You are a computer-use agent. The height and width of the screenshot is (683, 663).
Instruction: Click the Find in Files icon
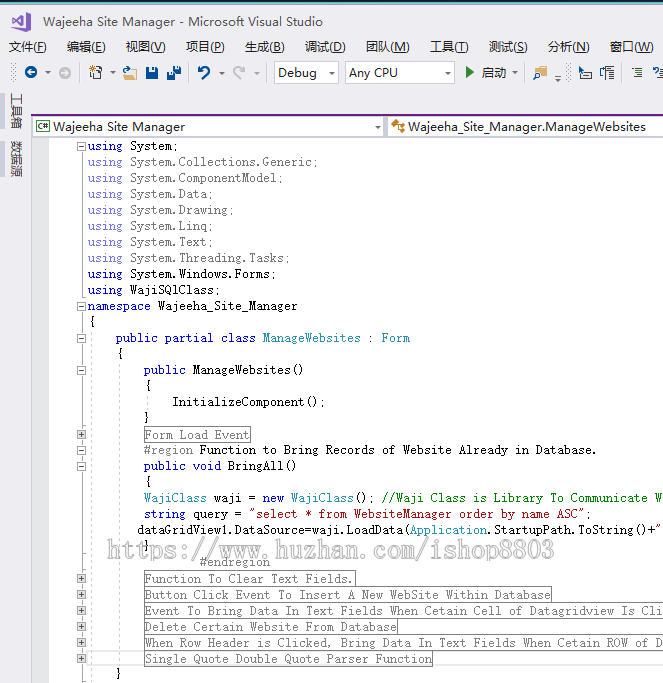tap(540, 73)
